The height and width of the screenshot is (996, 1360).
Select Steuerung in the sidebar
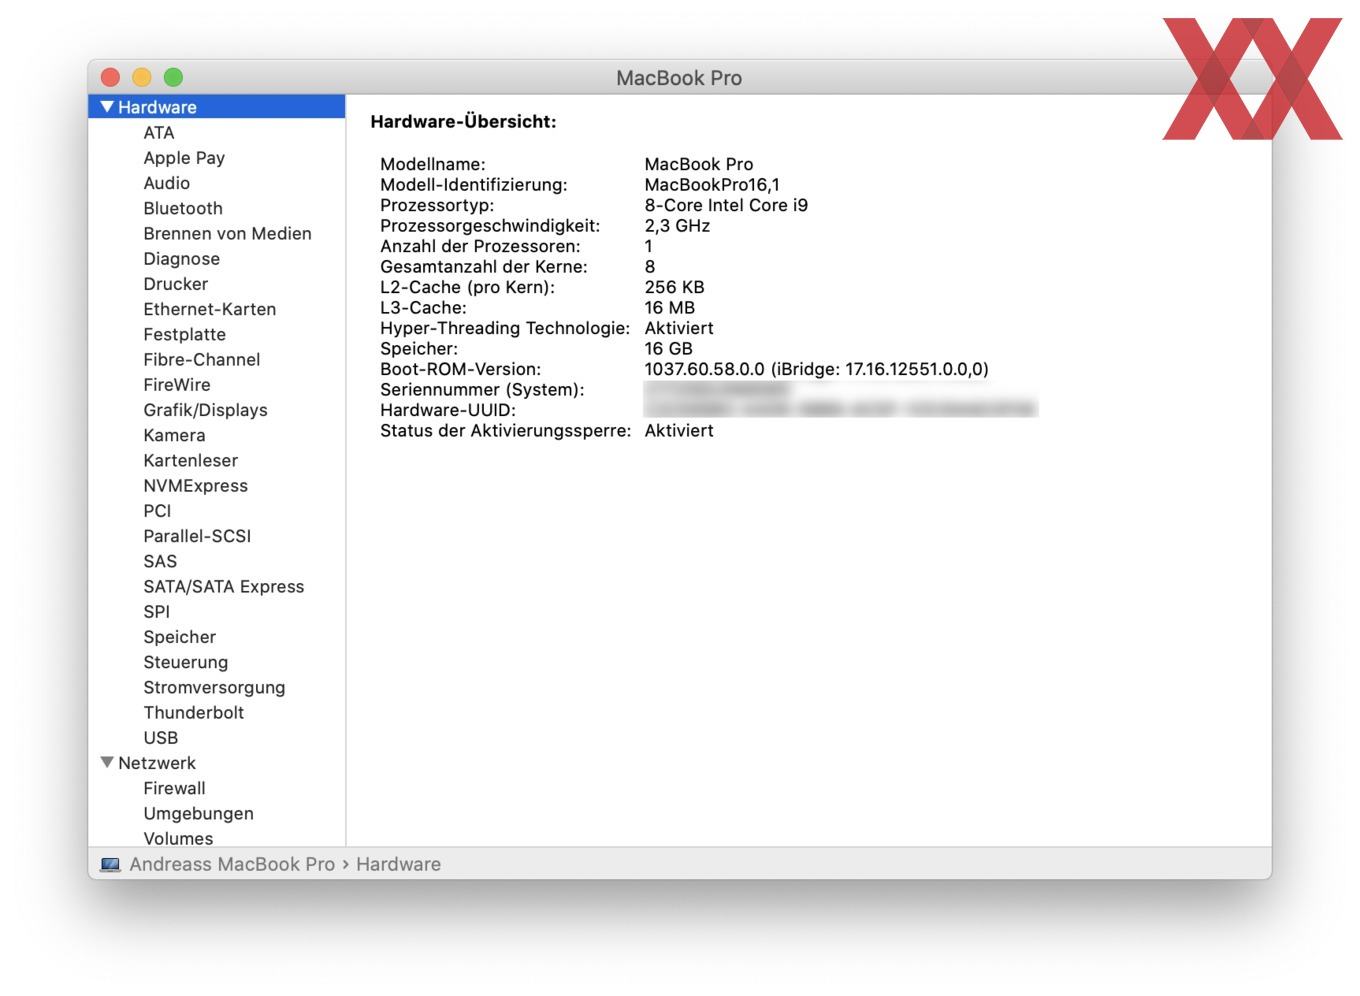pos(185,662)
